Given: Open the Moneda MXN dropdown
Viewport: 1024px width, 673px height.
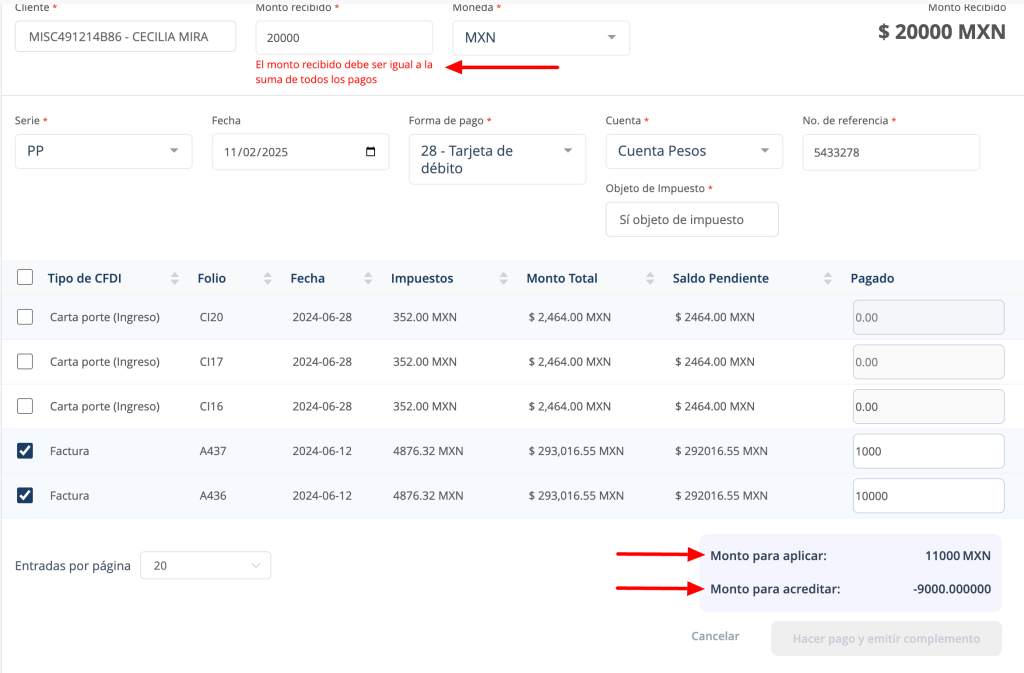Looking at the screenshot, I should (x=541, y=38).
